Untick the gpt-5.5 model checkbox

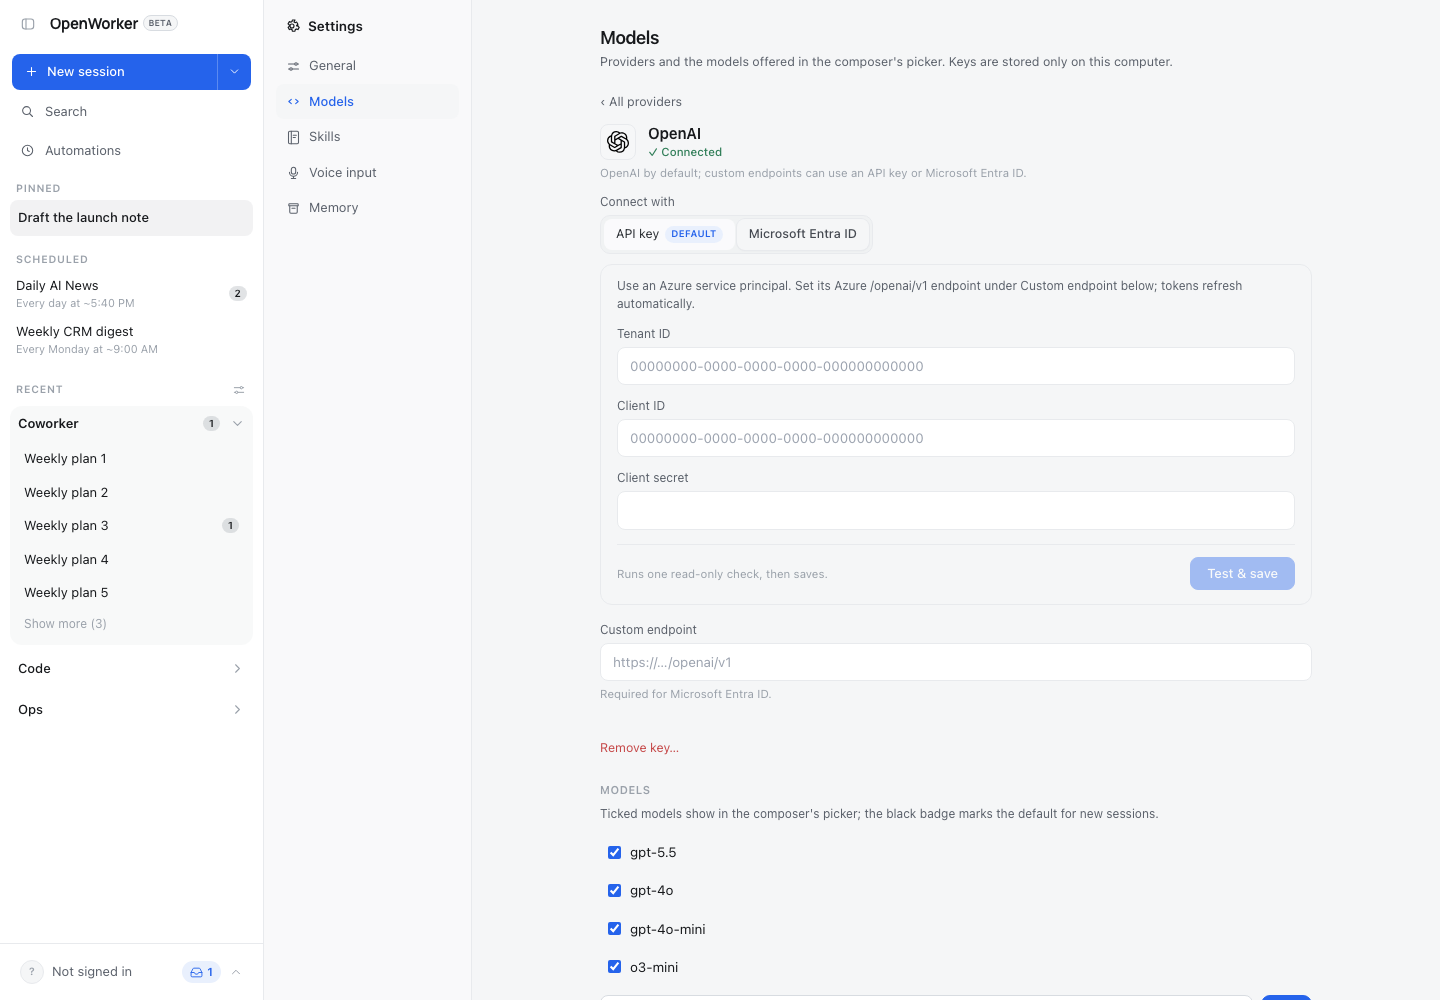pyautogui.click(x=614, y=853)
